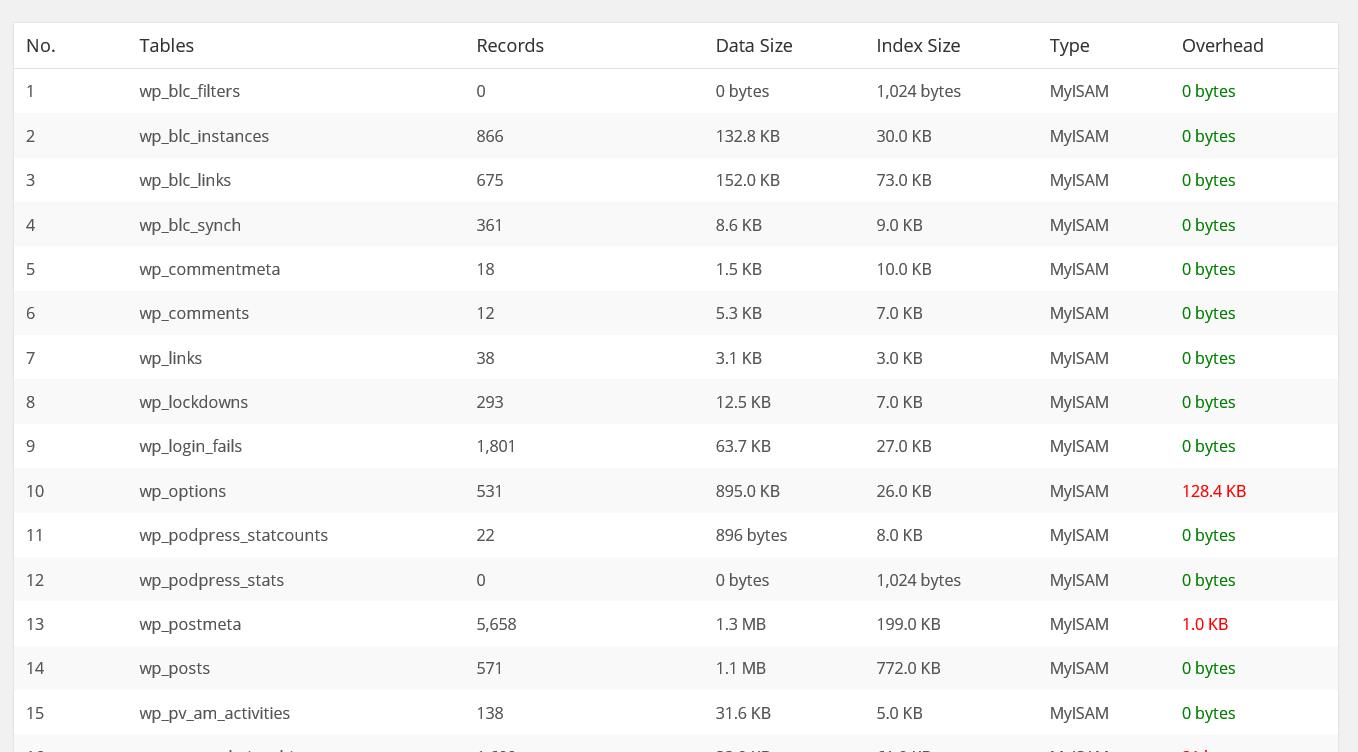Viewport: 1358px width, 752px height.
Task: Click the red 128.4 KB overhead value
Action: 1213,491
